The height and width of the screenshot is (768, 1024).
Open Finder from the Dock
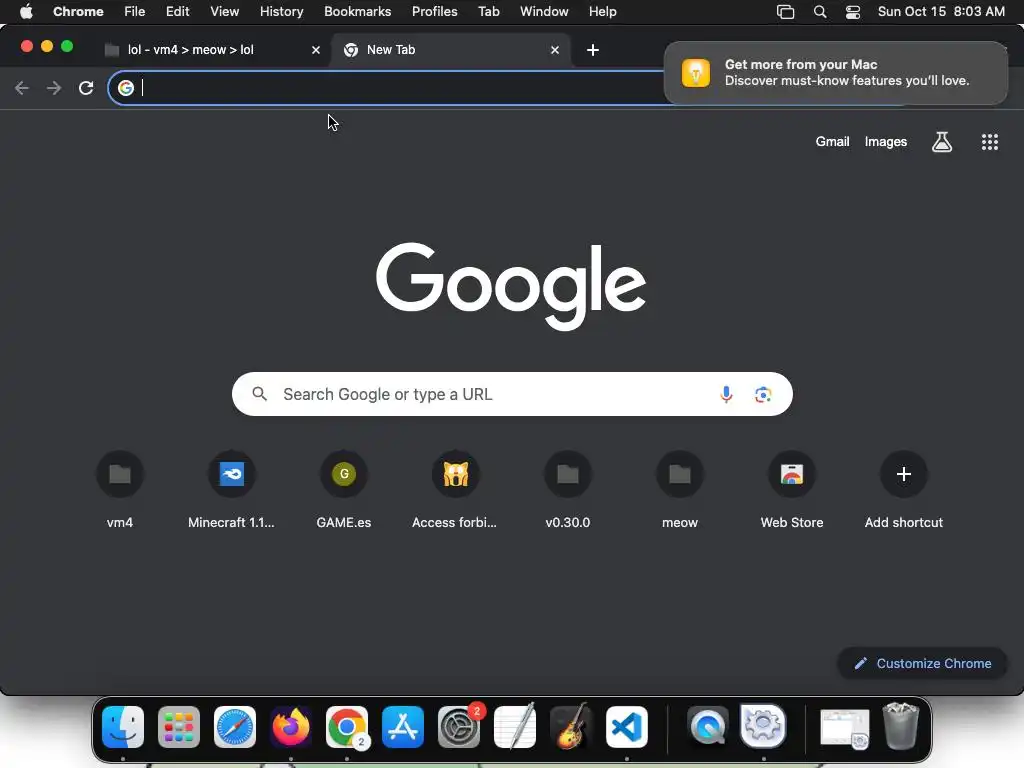point(123,727)
